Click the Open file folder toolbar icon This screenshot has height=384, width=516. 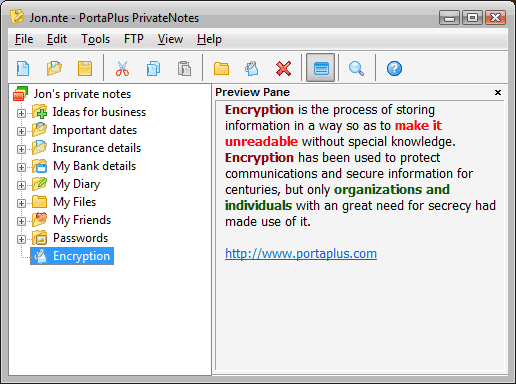click(x=54, y=68)
